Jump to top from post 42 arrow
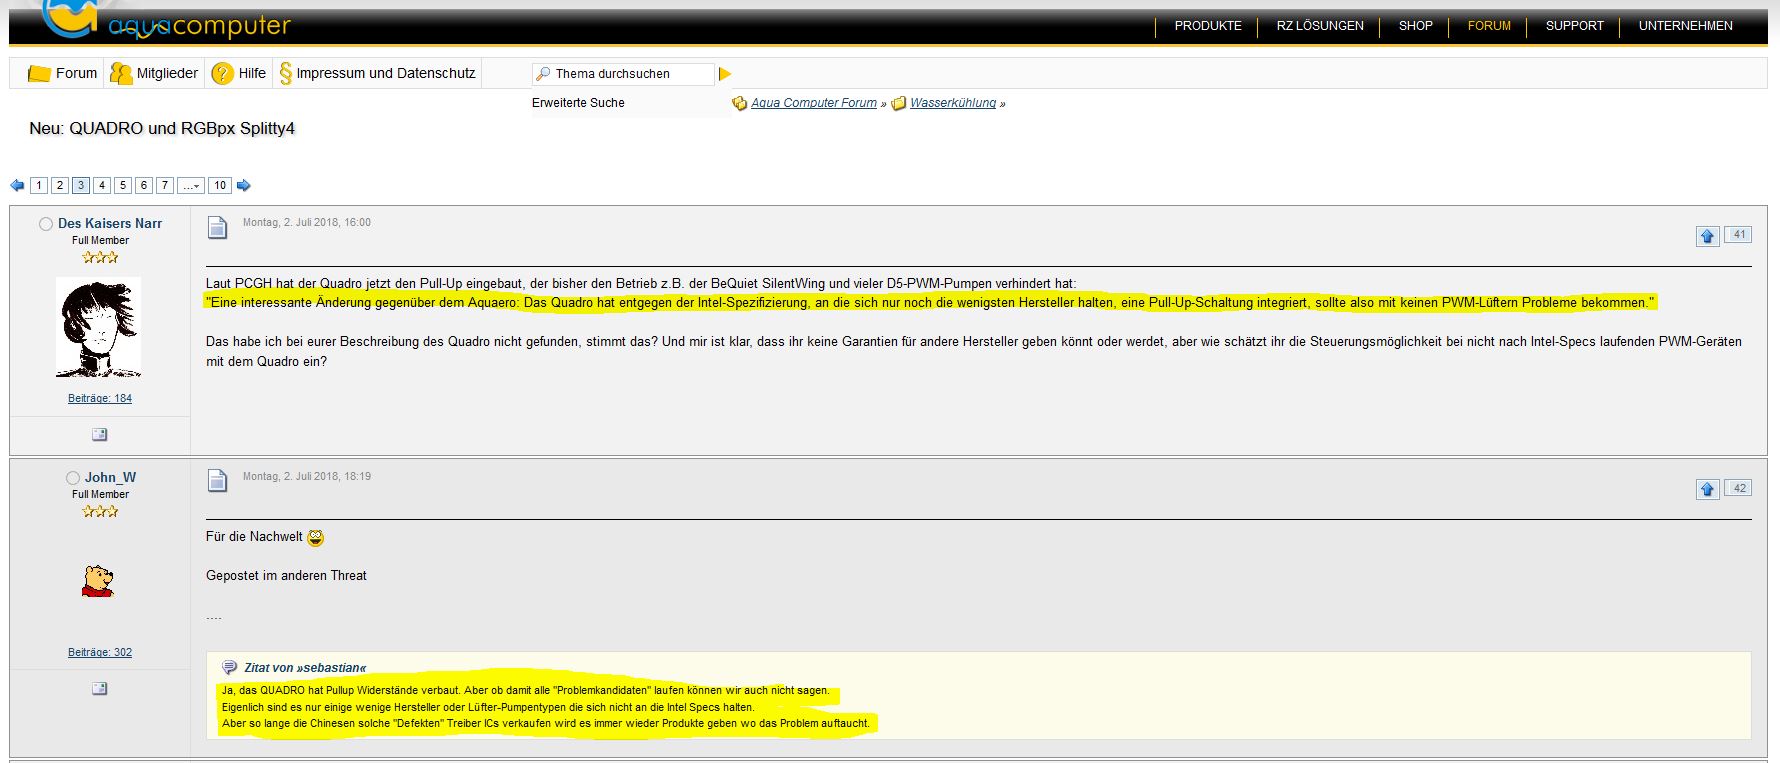This screenshot has height=763, width=1780. 1707,489
